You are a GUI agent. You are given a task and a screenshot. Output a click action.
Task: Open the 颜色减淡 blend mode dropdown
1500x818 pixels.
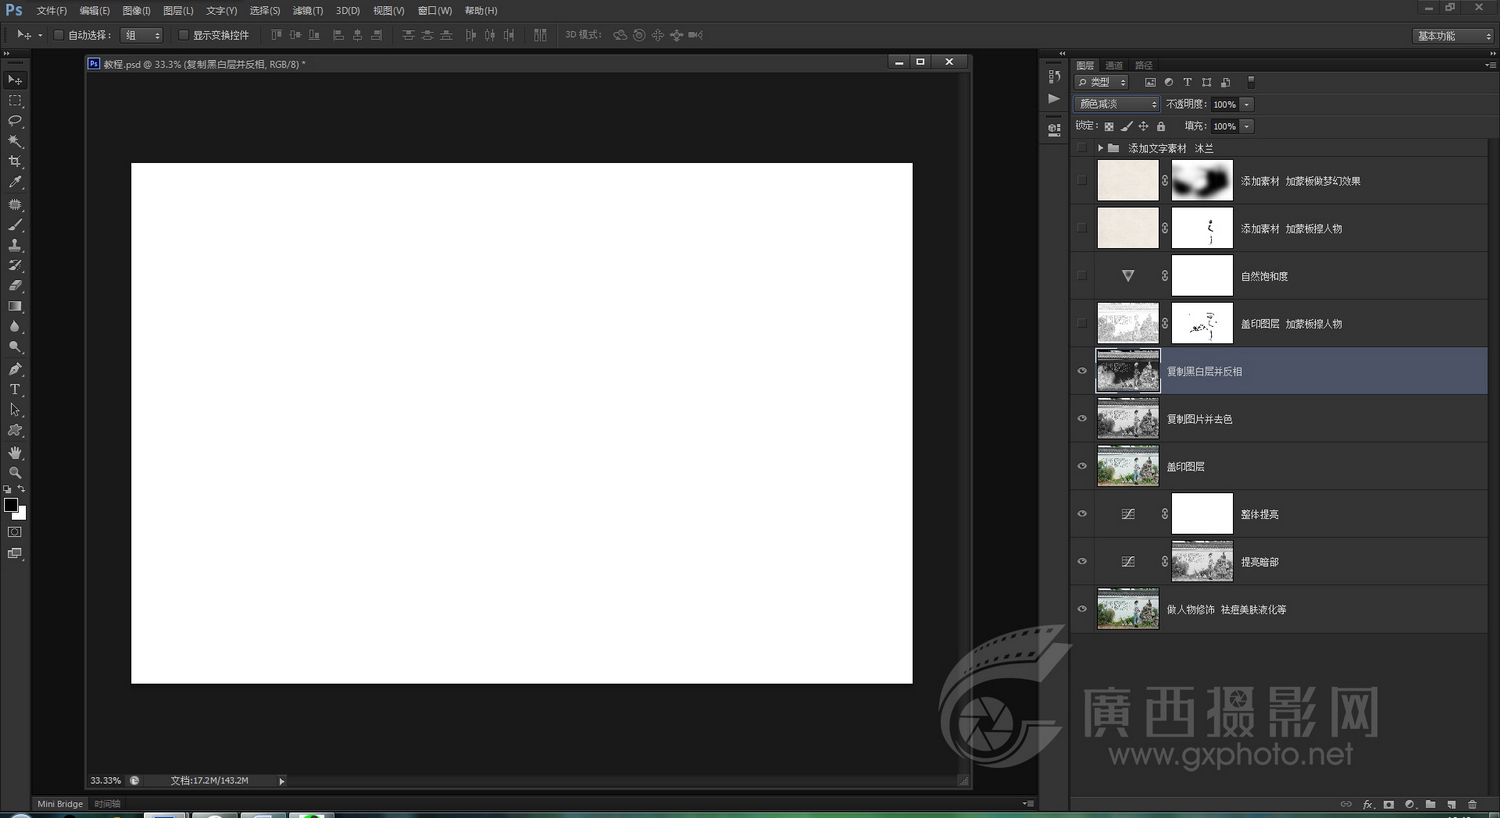click(x=1117, y=104)
